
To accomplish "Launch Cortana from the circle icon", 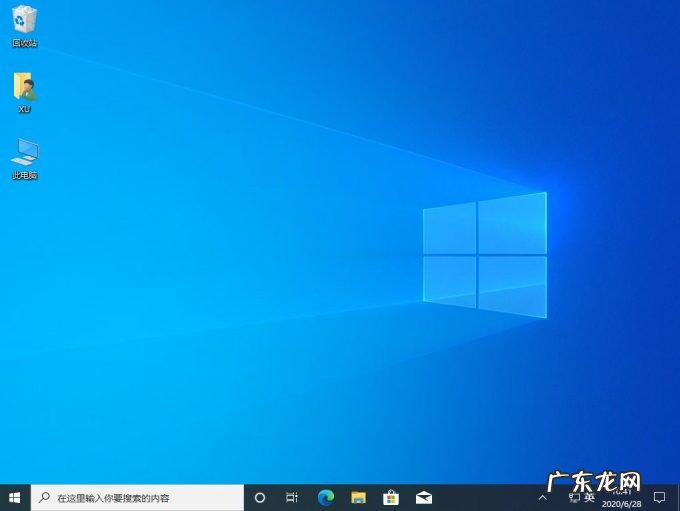I will (x=260, y=497).
